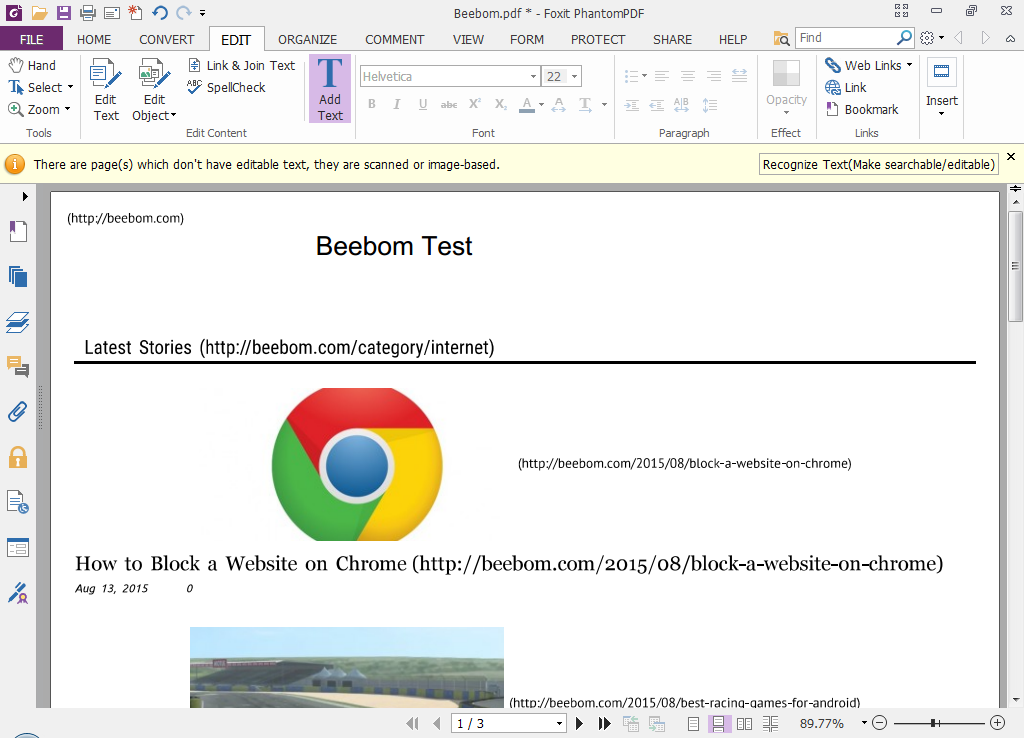The height and width of the screenshot is (738, 1024).
Task: Click Recognize Text(Make searchable/editable) button
Action: tap(878, 165)
